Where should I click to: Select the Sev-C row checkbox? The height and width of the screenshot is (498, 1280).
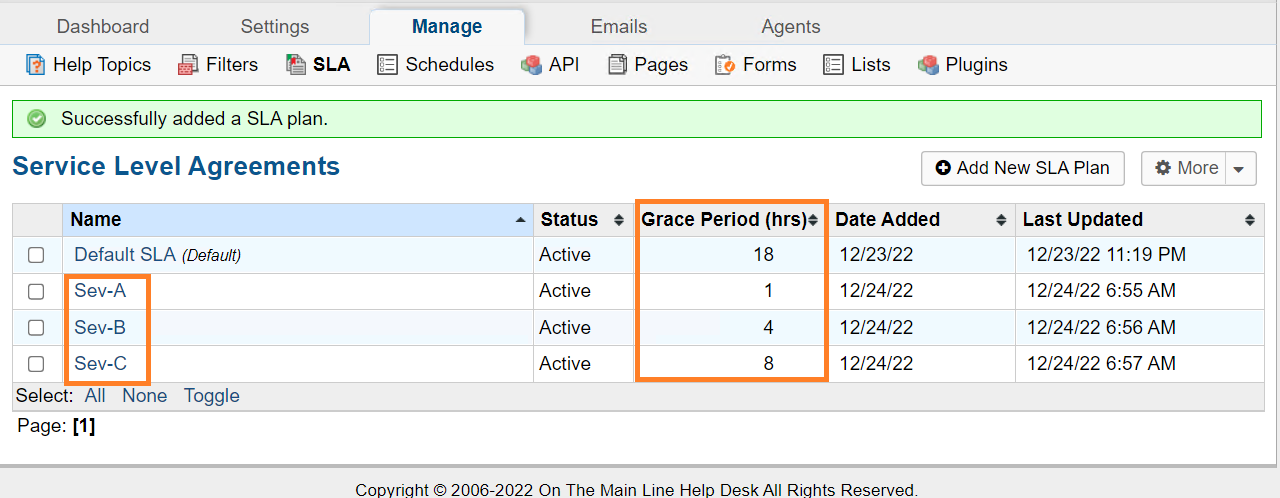36,364
